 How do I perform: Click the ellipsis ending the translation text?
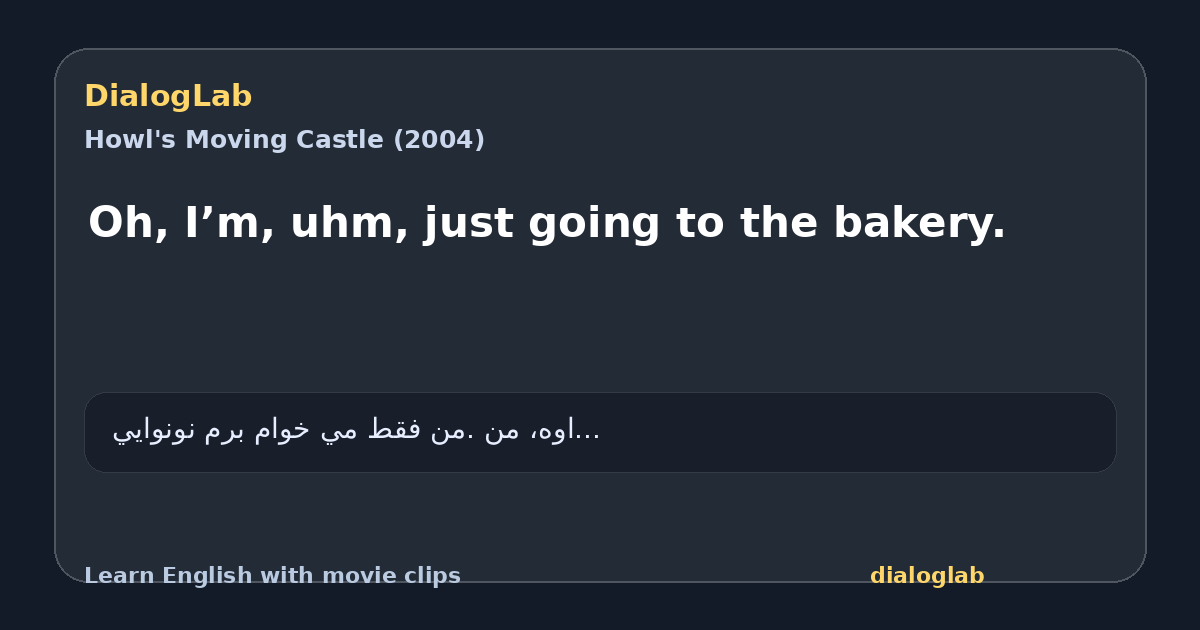tap(590, 433)
